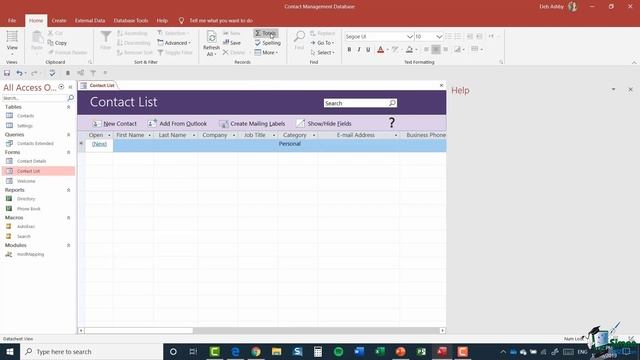Collapse the Tables group
The image size is (640, 360).
[69, 107]
